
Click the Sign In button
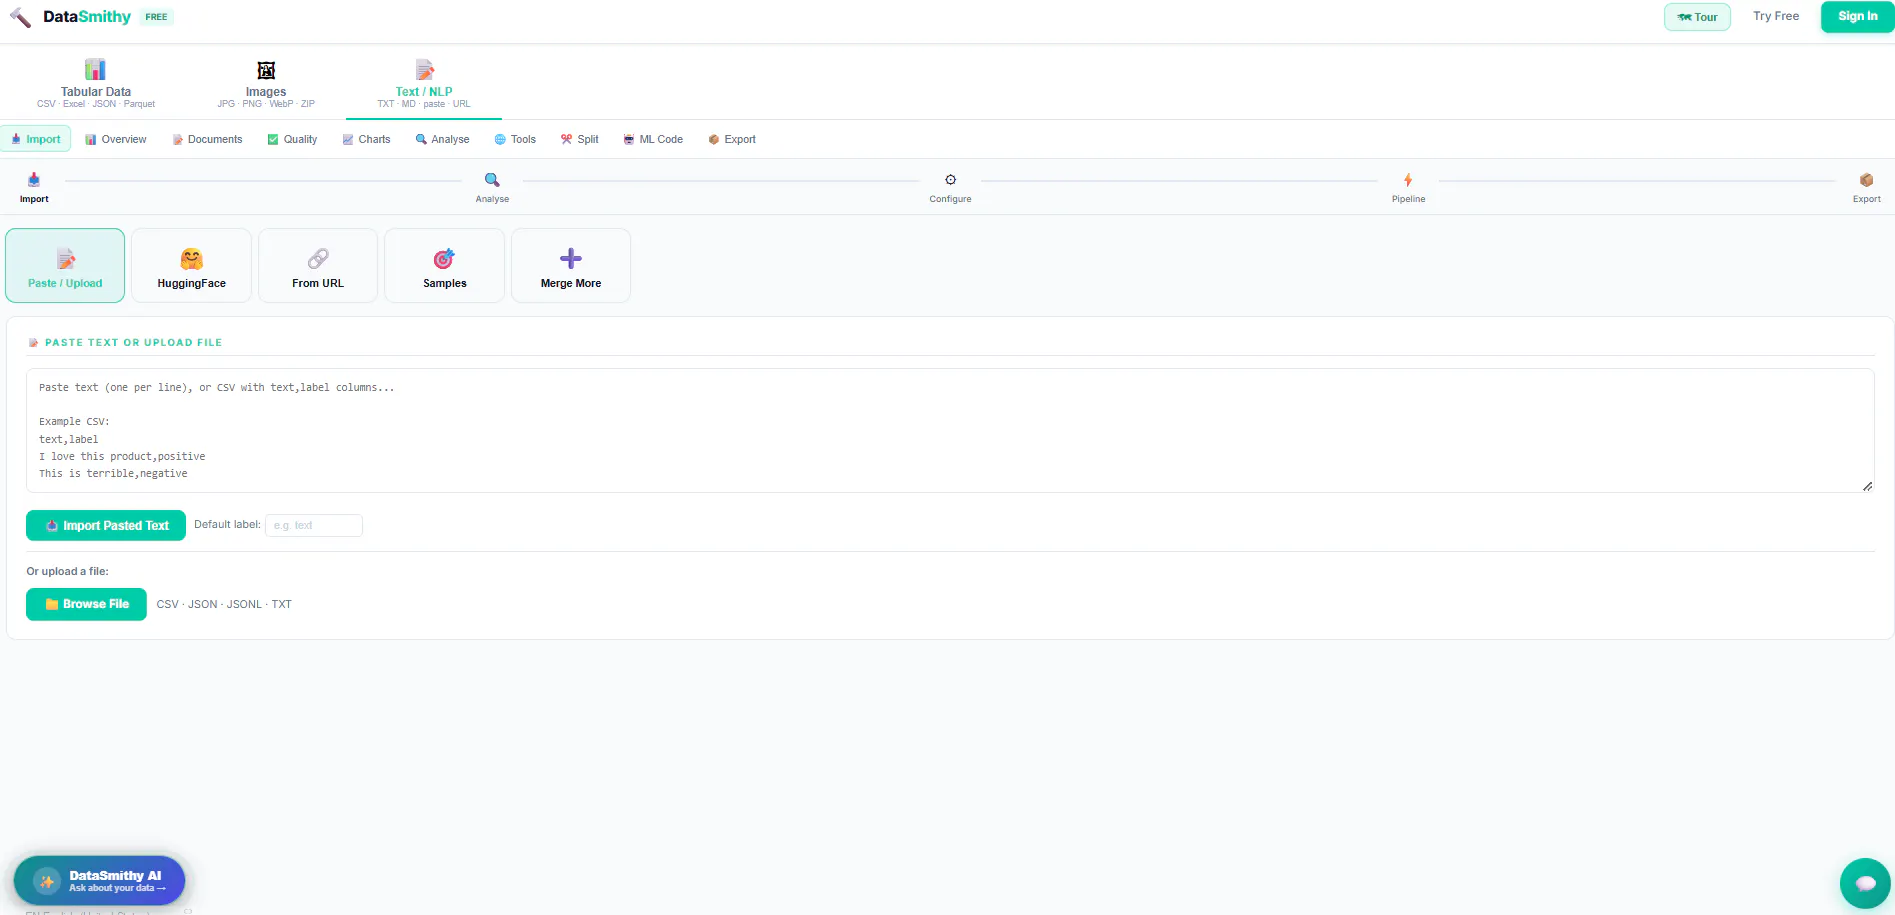point(1857,16)
